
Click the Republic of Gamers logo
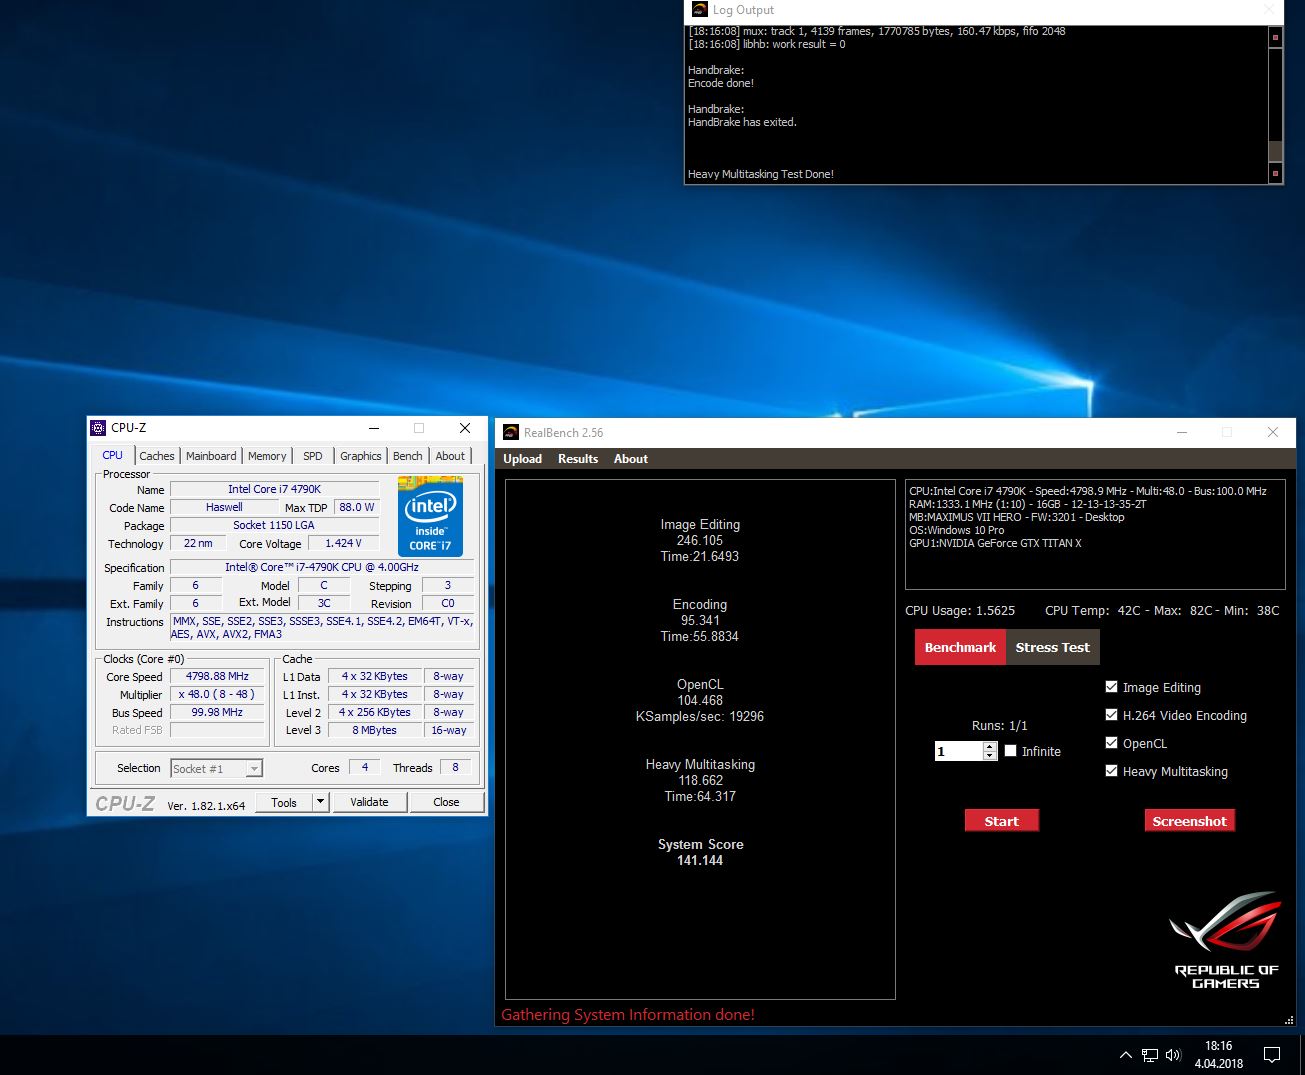pos(1226,940)
